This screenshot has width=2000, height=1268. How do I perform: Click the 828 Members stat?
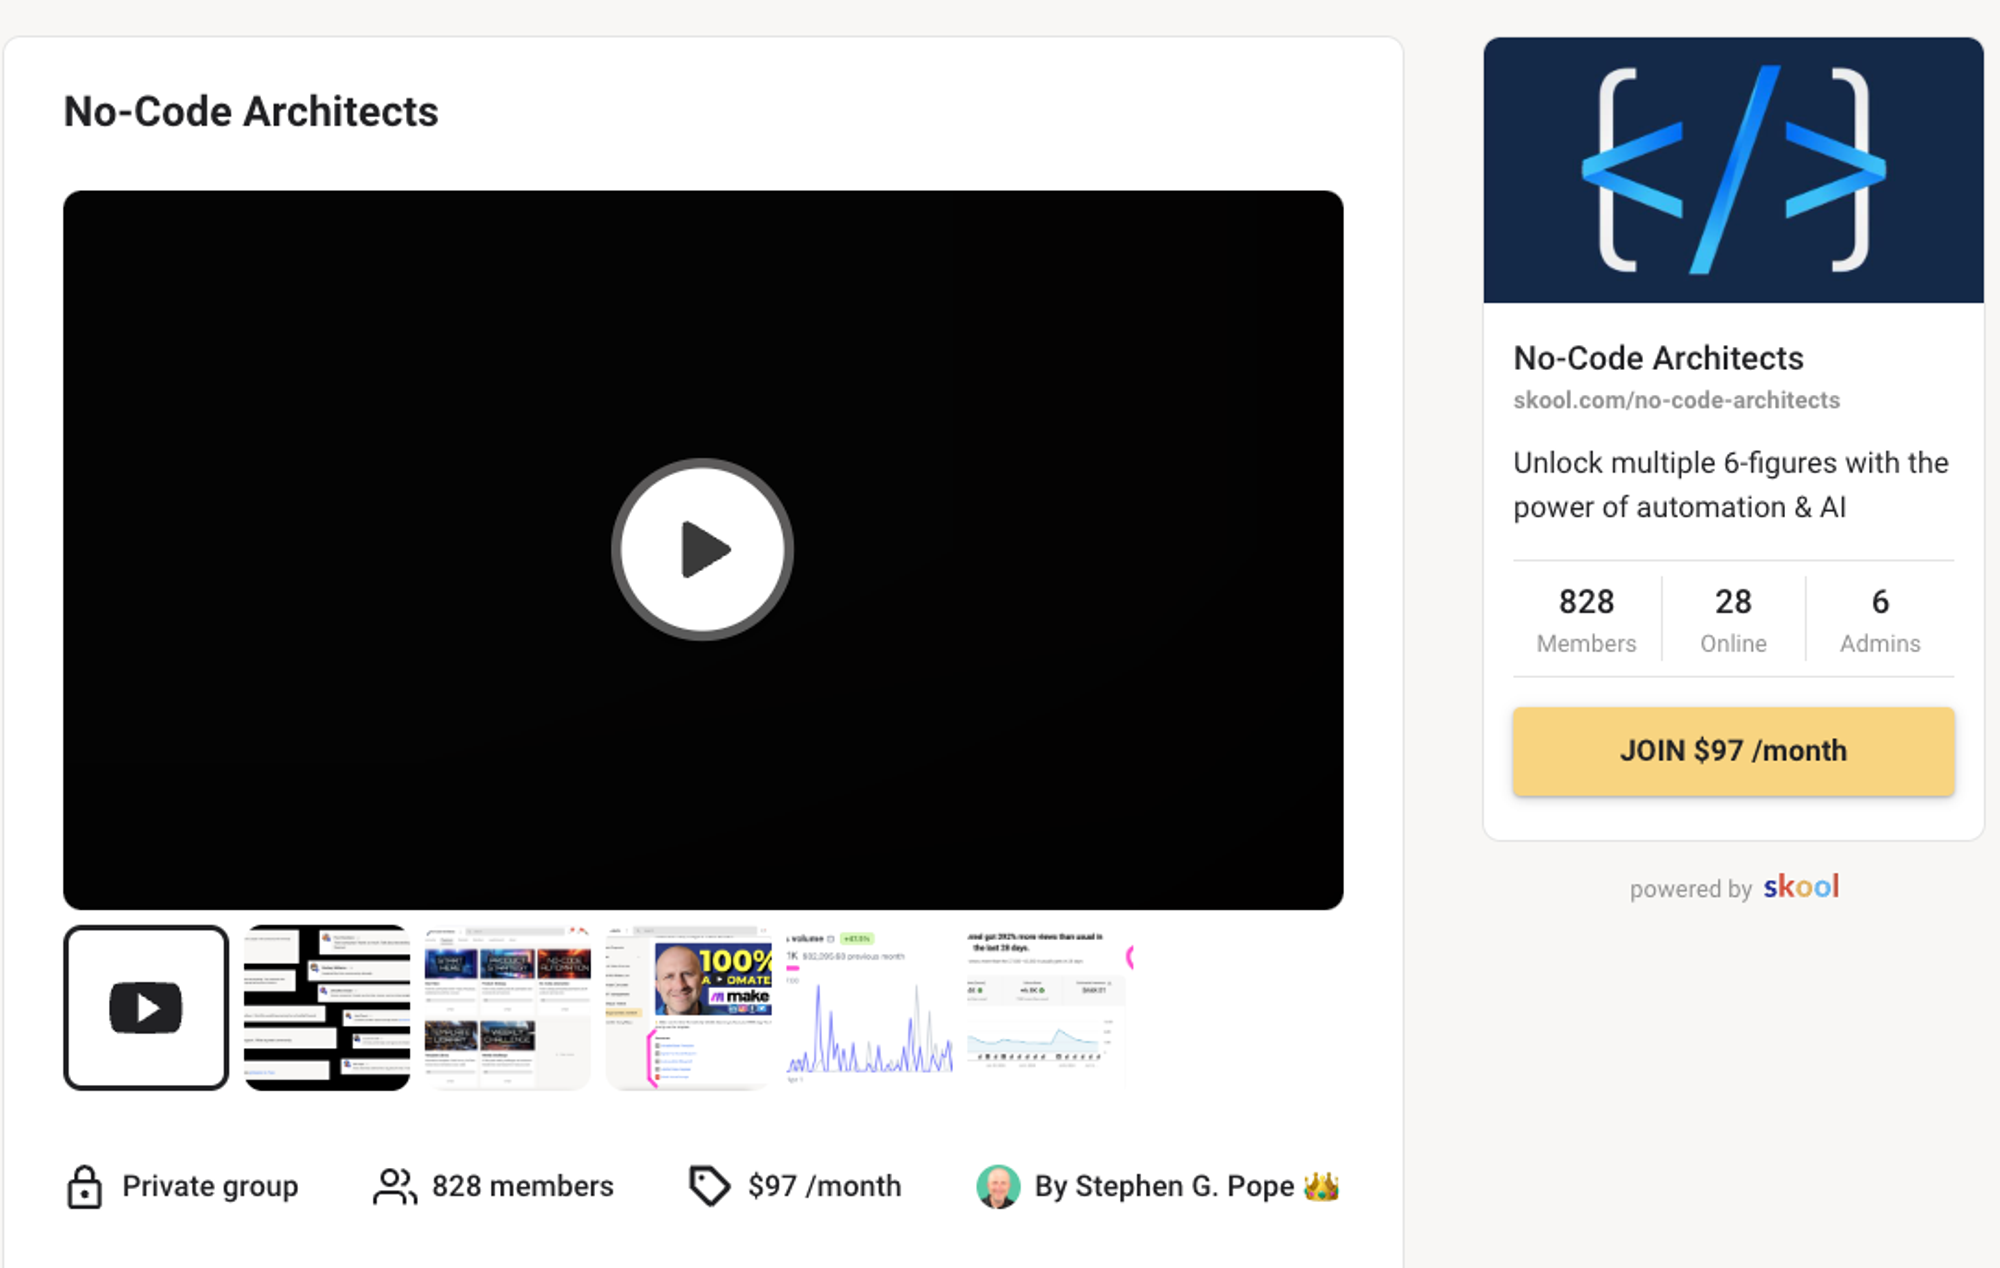pos(1586,619)
